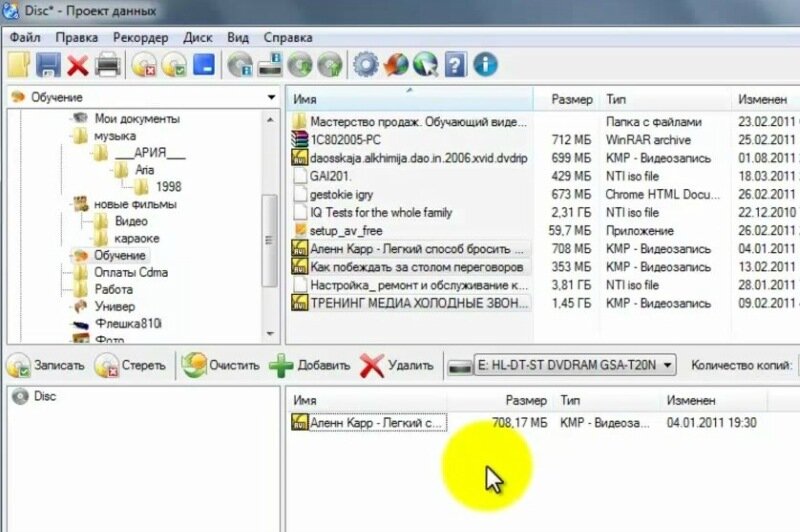Select the музыка folder in tree

pos(115,136)
